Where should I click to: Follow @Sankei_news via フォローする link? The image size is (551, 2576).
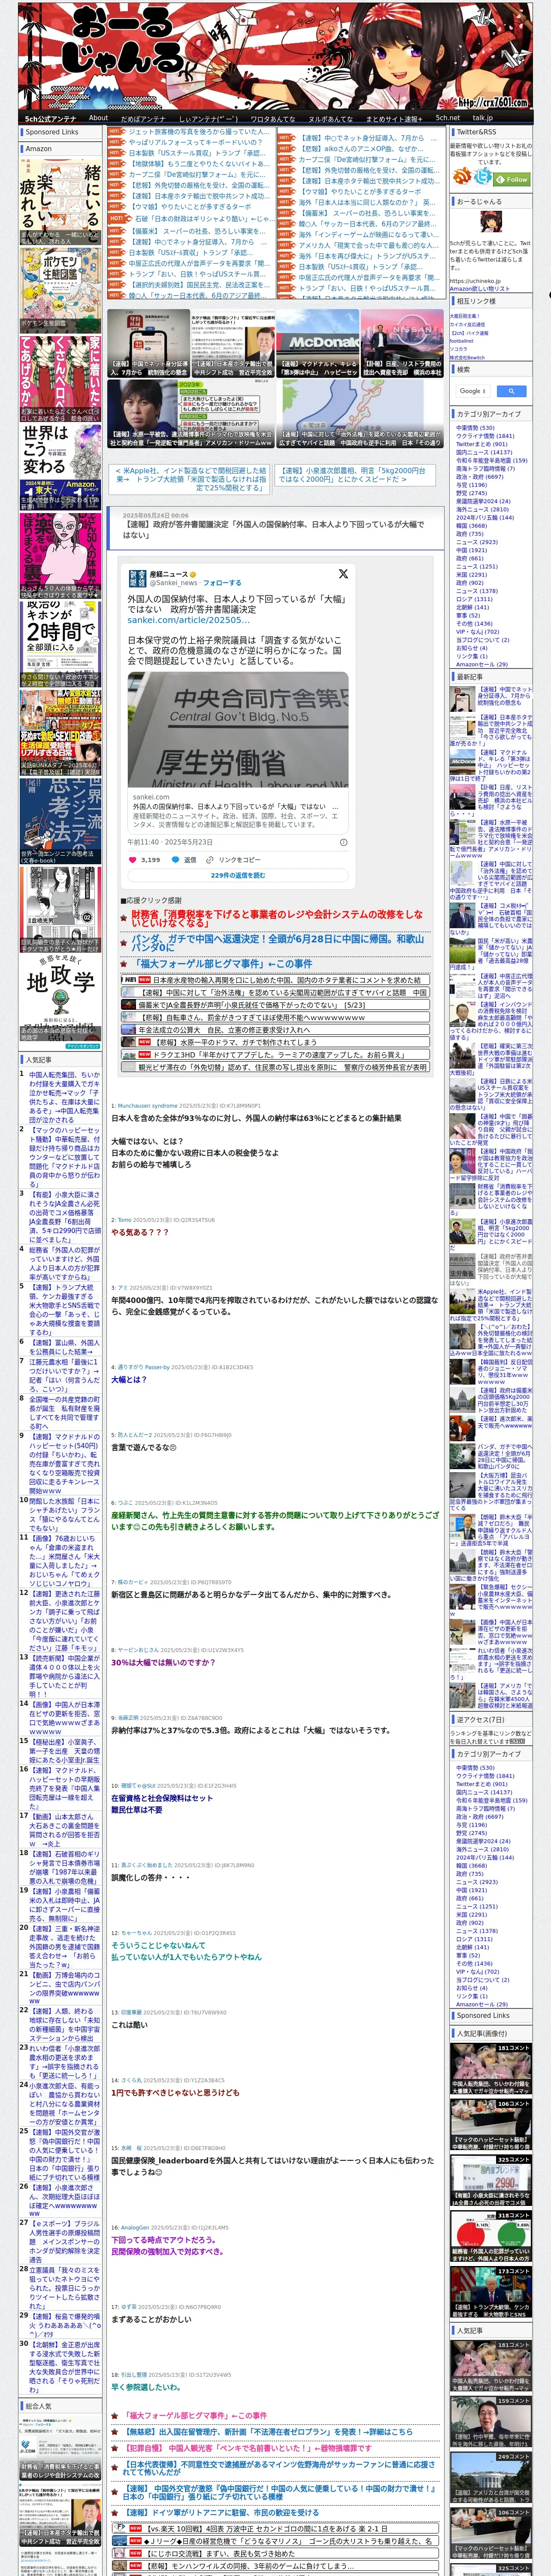coord(222,583)
